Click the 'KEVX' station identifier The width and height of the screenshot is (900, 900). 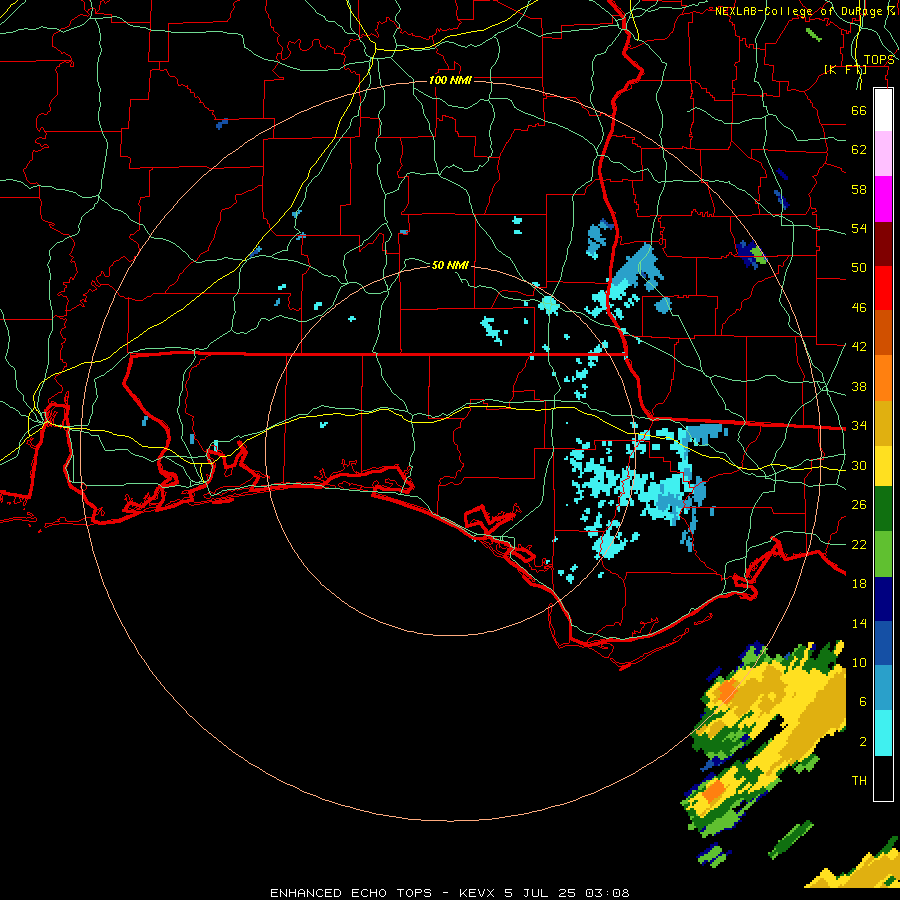tap(476, 893)
